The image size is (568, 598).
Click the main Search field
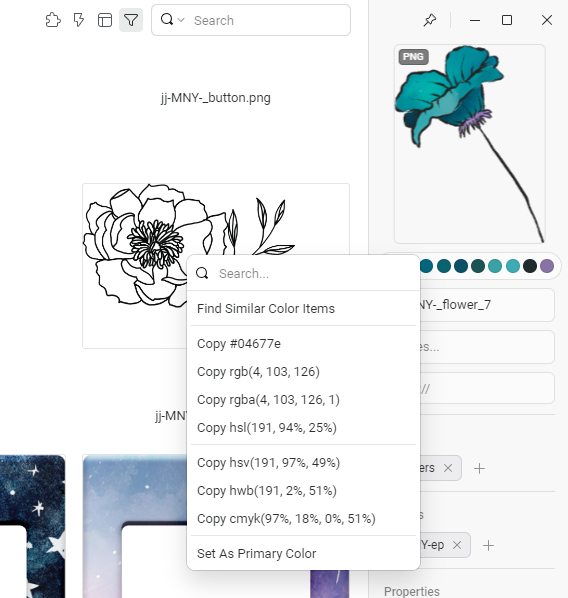(x=251, y=20)
